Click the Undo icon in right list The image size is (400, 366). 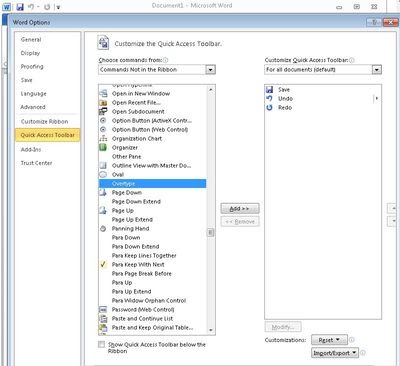click(270, 99)
